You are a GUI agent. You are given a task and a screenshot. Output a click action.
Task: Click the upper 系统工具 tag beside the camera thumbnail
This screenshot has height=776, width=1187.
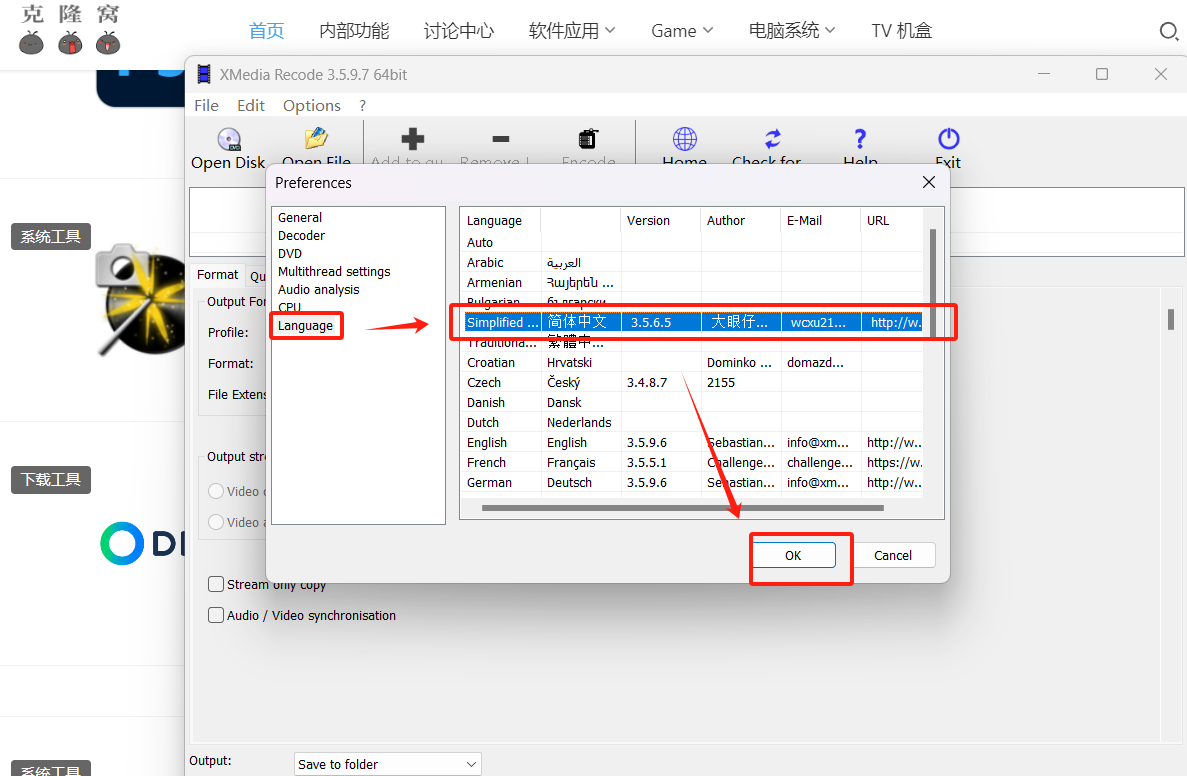click(x=51, y=237)
